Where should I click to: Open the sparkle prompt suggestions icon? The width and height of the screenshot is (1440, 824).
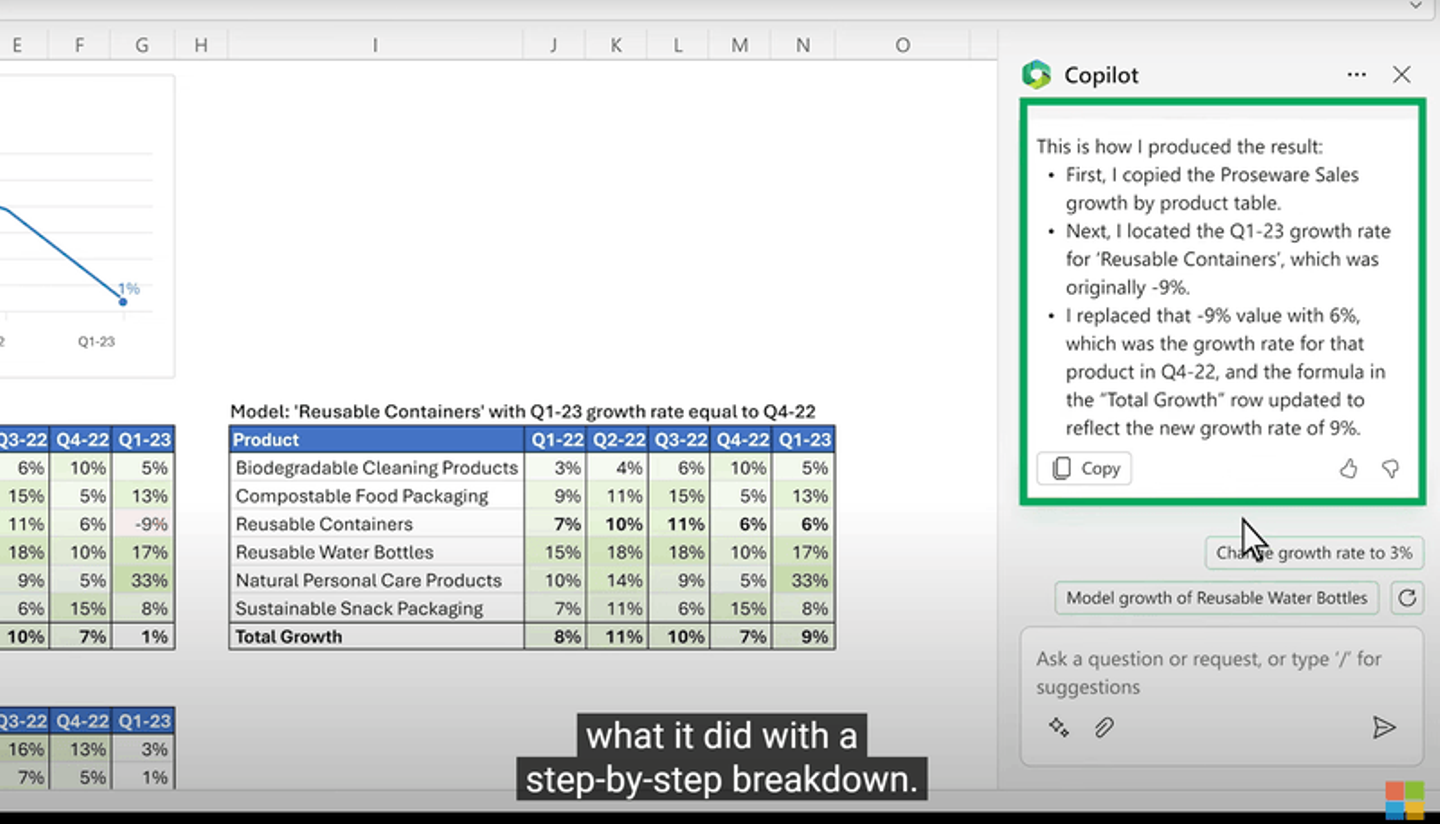pos(1059,727)
